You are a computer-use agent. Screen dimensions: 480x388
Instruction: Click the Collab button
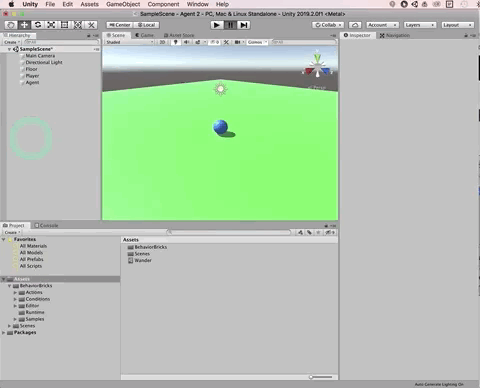tap(328, 25)
